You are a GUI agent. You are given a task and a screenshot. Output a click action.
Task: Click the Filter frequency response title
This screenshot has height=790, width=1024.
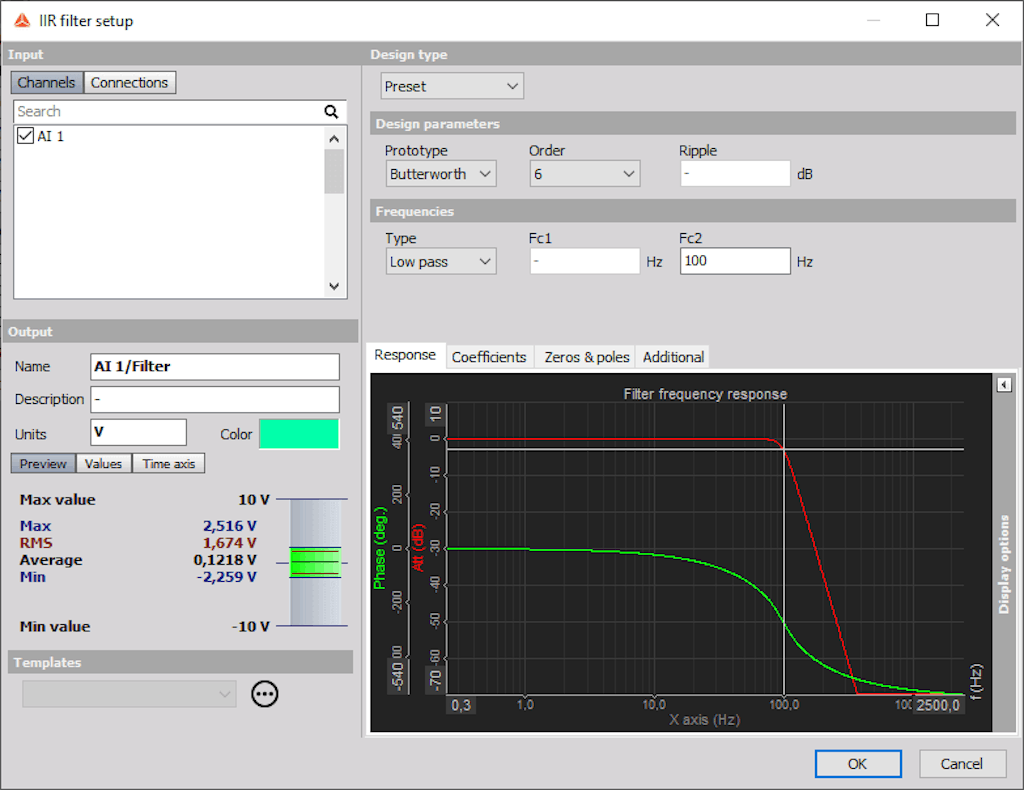705,394
